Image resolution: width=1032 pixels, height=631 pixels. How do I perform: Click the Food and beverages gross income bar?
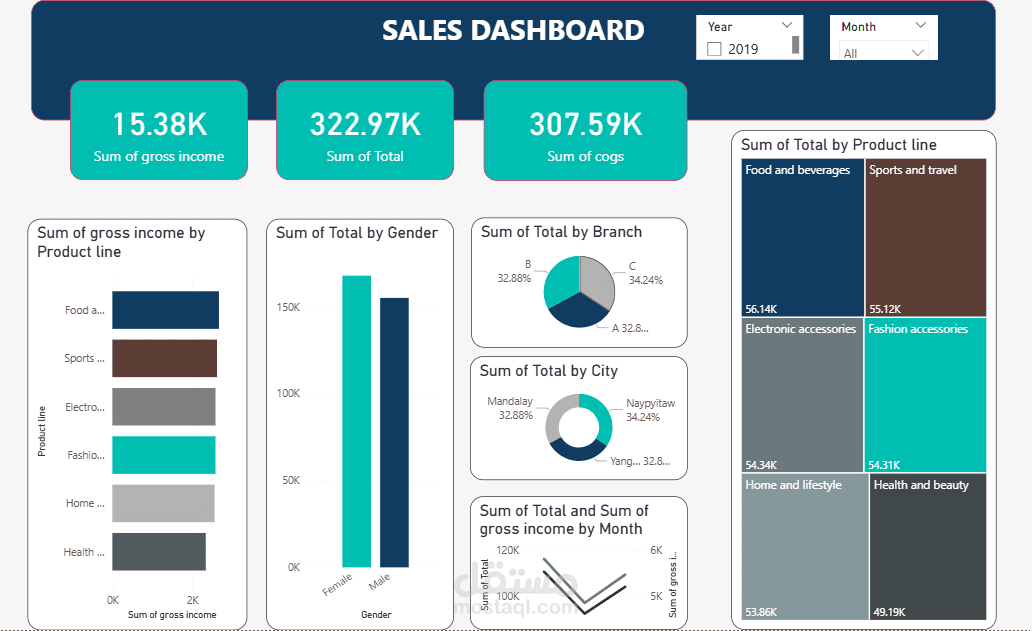[x=165, y=310]
